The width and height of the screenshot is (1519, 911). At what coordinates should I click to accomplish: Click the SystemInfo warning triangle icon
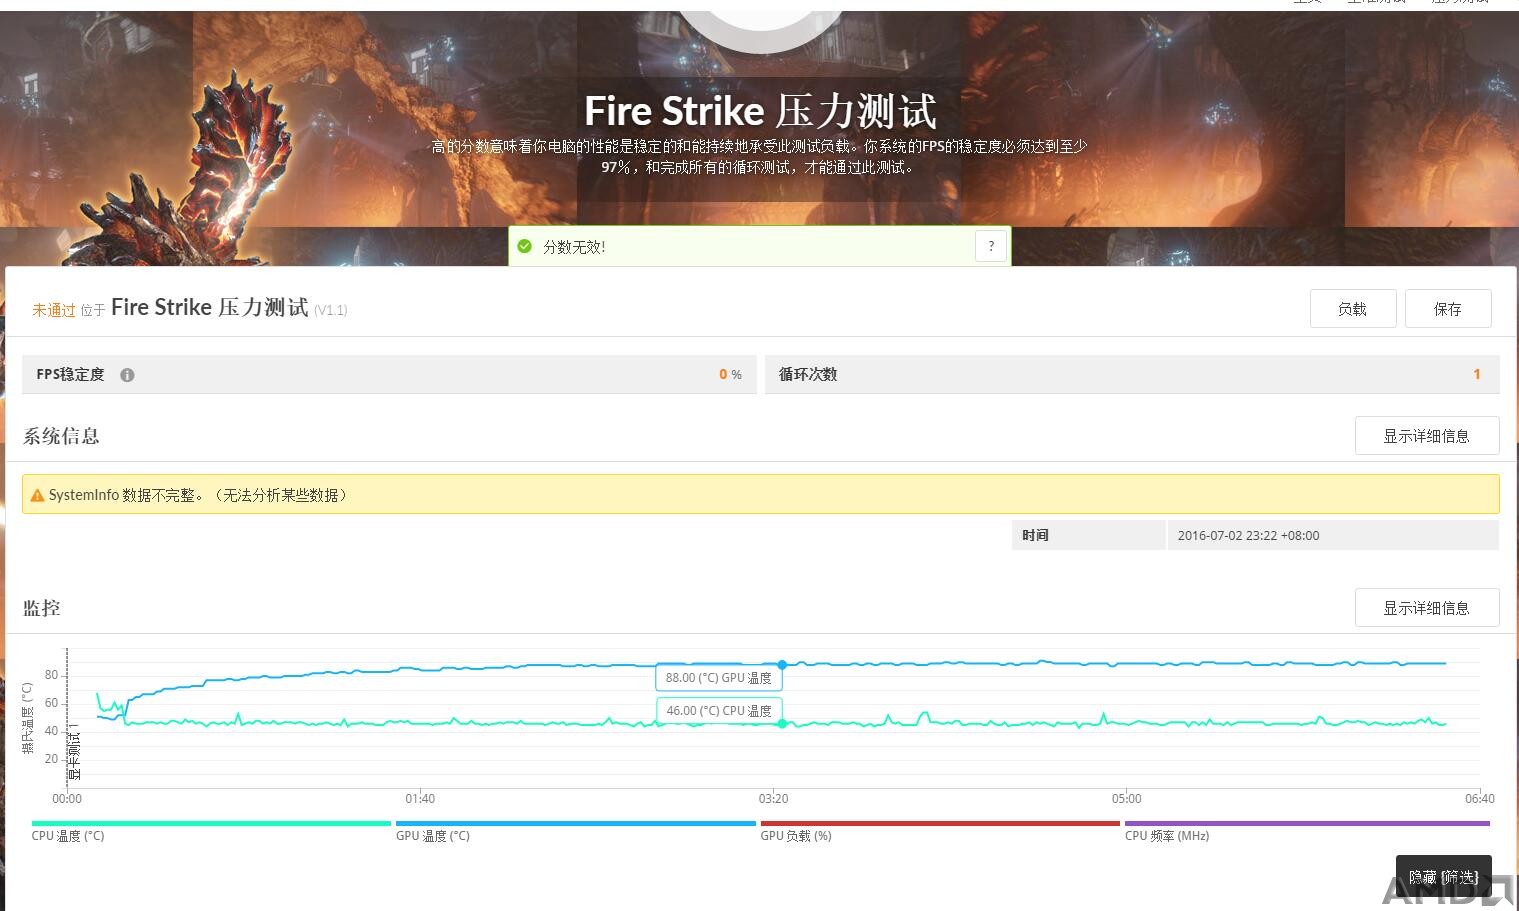pos(37,495)
